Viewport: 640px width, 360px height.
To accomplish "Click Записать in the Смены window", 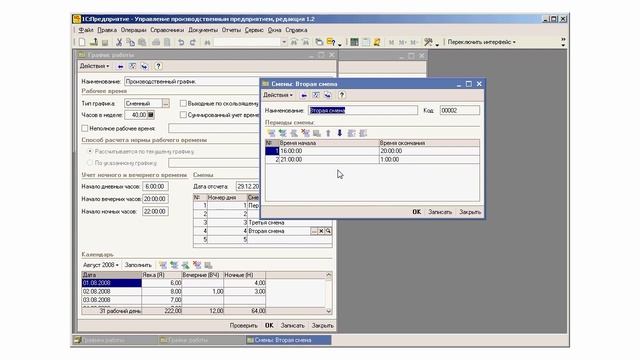I will point(440,212).
